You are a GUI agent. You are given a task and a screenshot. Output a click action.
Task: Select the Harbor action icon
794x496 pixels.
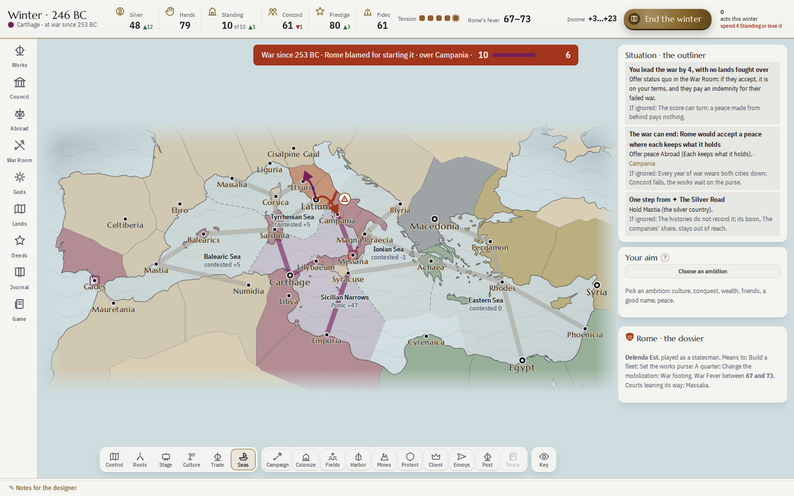click(358, 460)
